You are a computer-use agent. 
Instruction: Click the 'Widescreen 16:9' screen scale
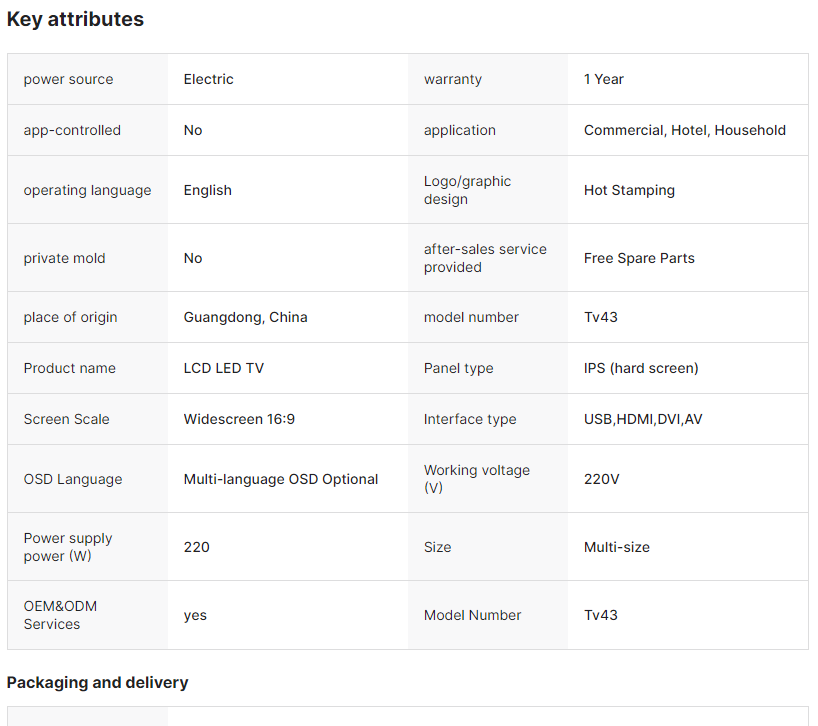238,419
